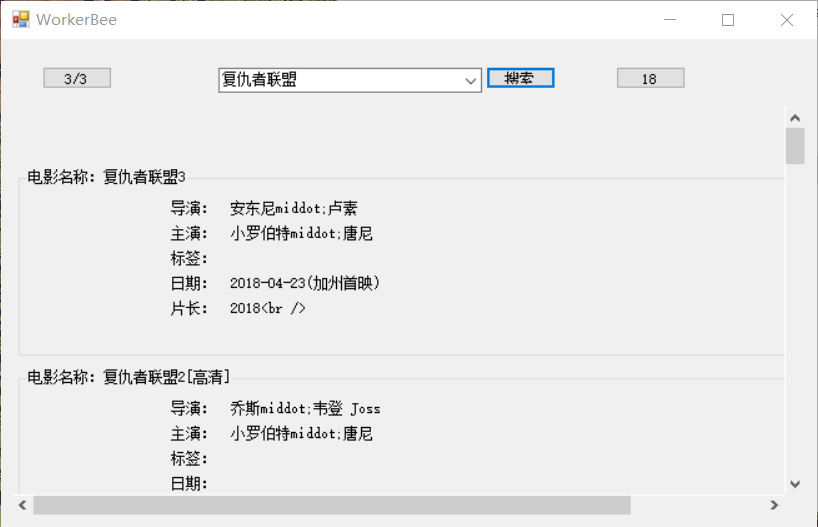Minimize the WorkerBee window
Viewport: 818px width, 527px height.
(670, 20)
